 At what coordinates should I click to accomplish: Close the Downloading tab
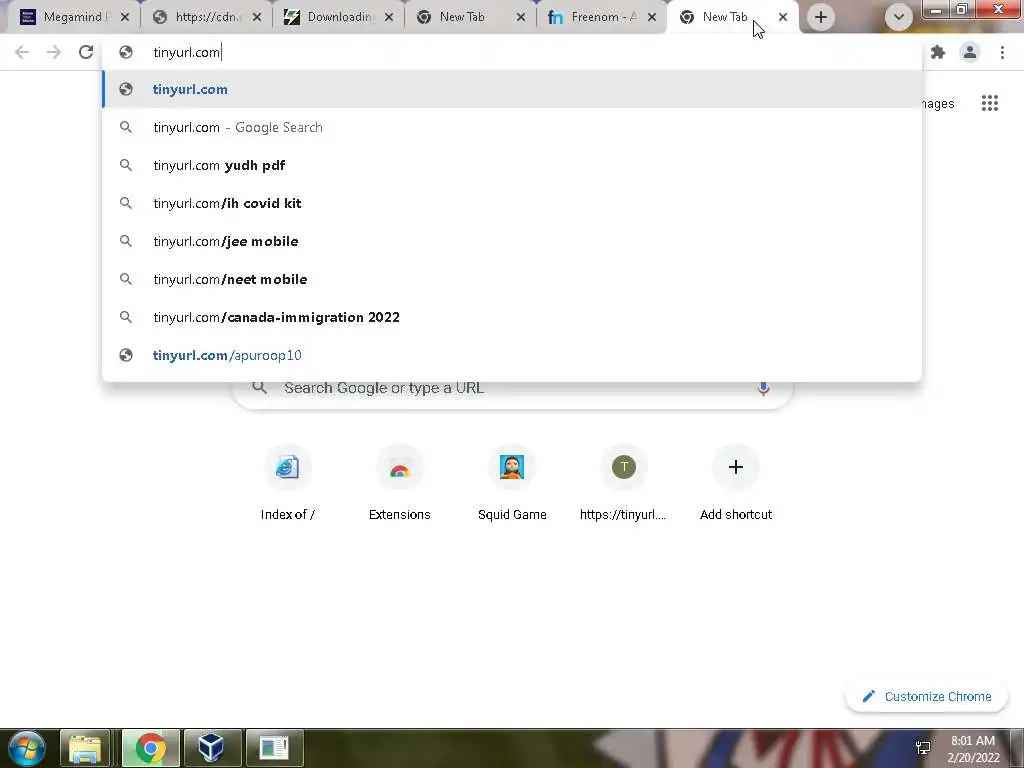point(389,17)
